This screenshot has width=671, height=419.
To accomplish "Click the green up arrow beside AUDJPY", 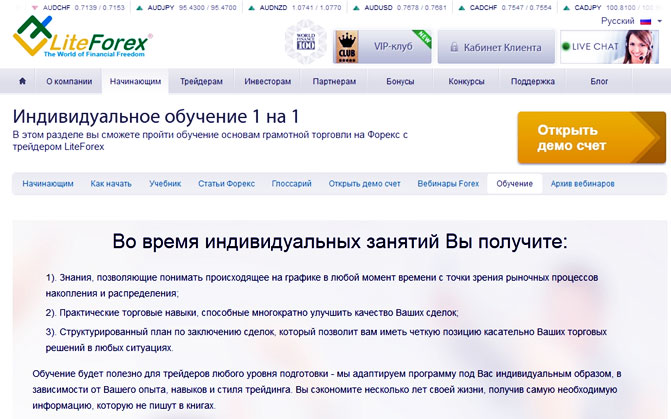I will tap(140, 8).
